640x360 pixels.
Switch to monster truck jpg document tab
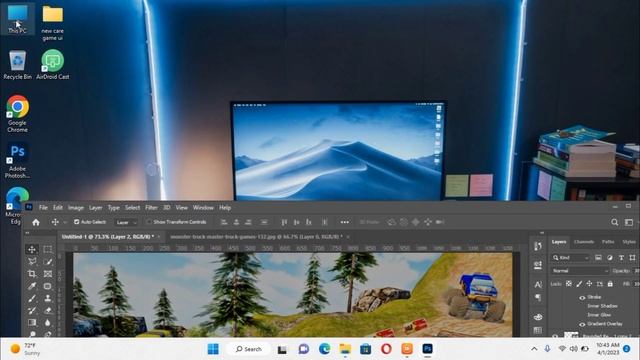[256, 237]
